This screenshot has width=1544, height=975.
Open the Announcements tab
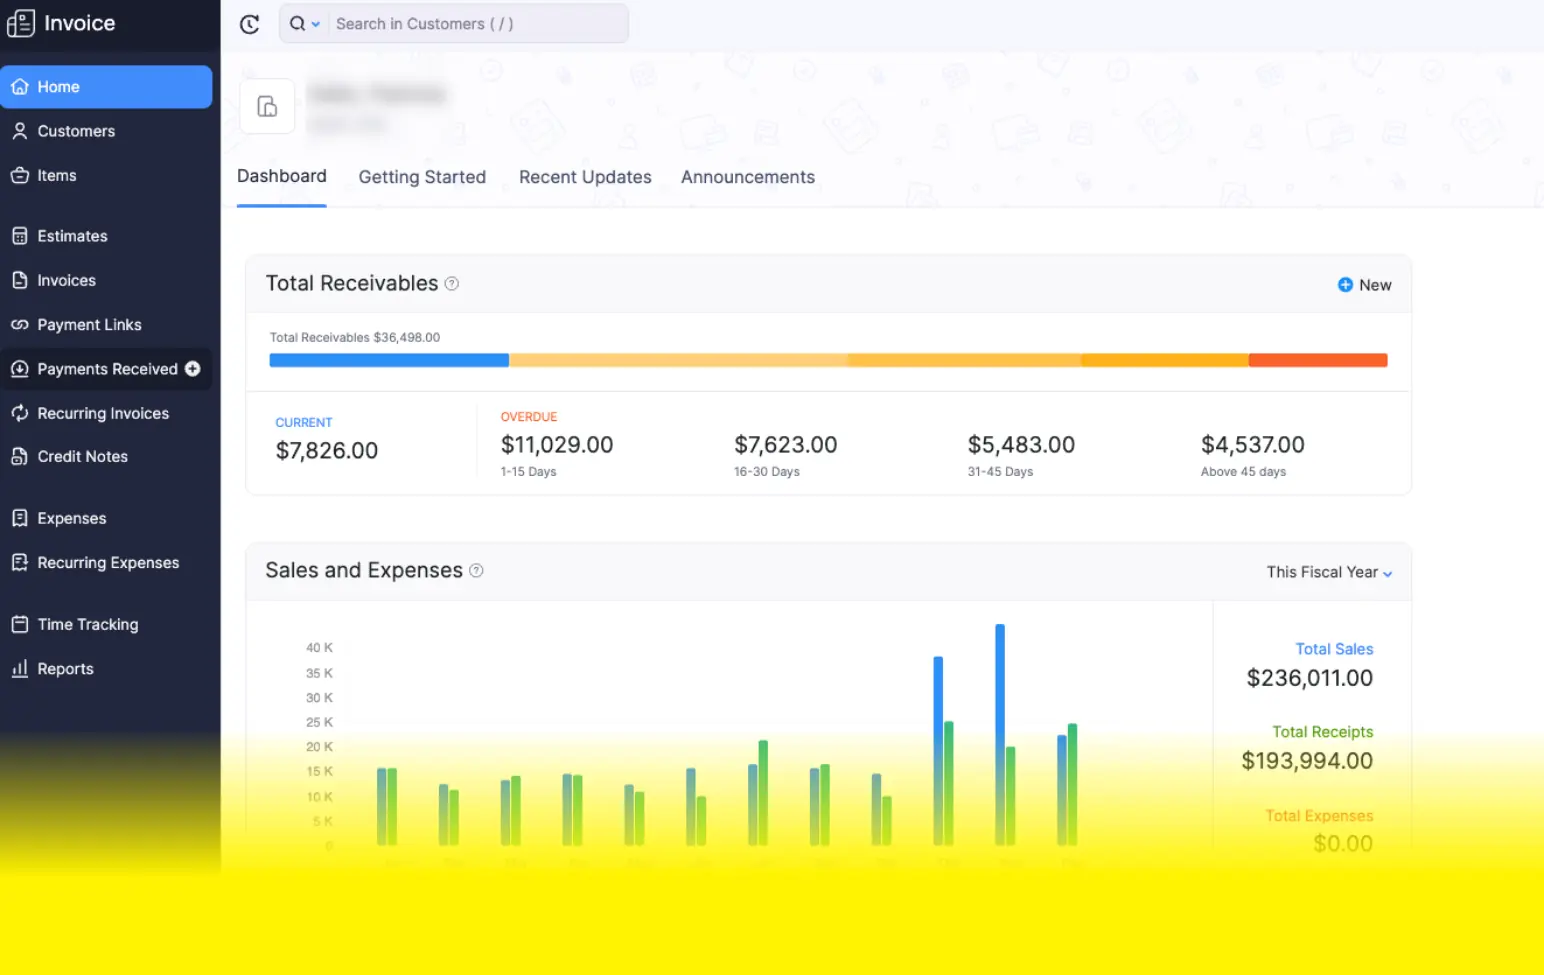(747, 177)
